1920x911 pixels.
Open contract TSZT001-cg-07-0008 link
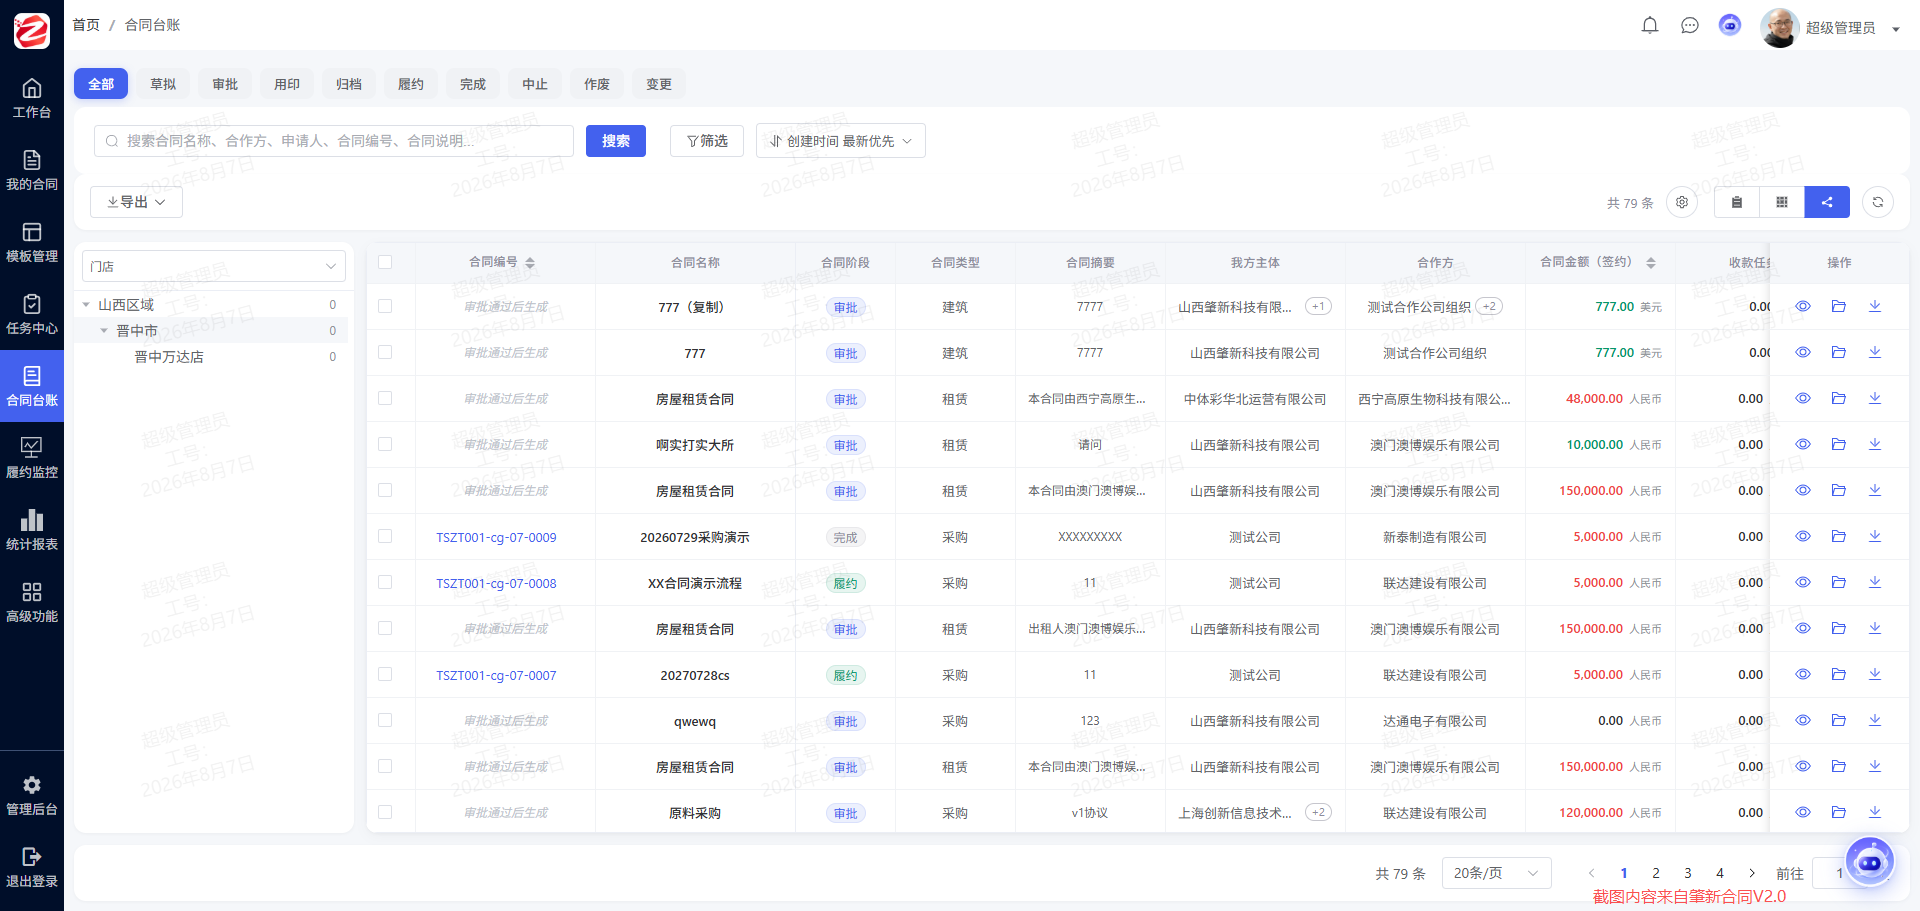(x=496, y=583)
